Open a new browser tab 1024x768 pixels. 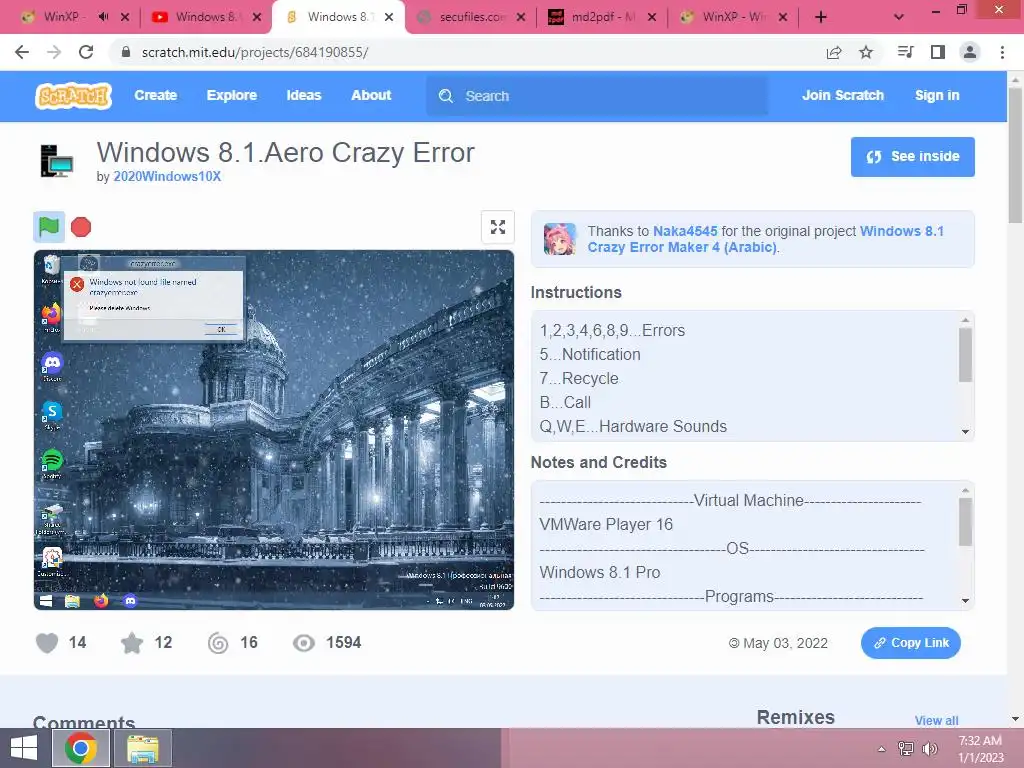(821, 17)
